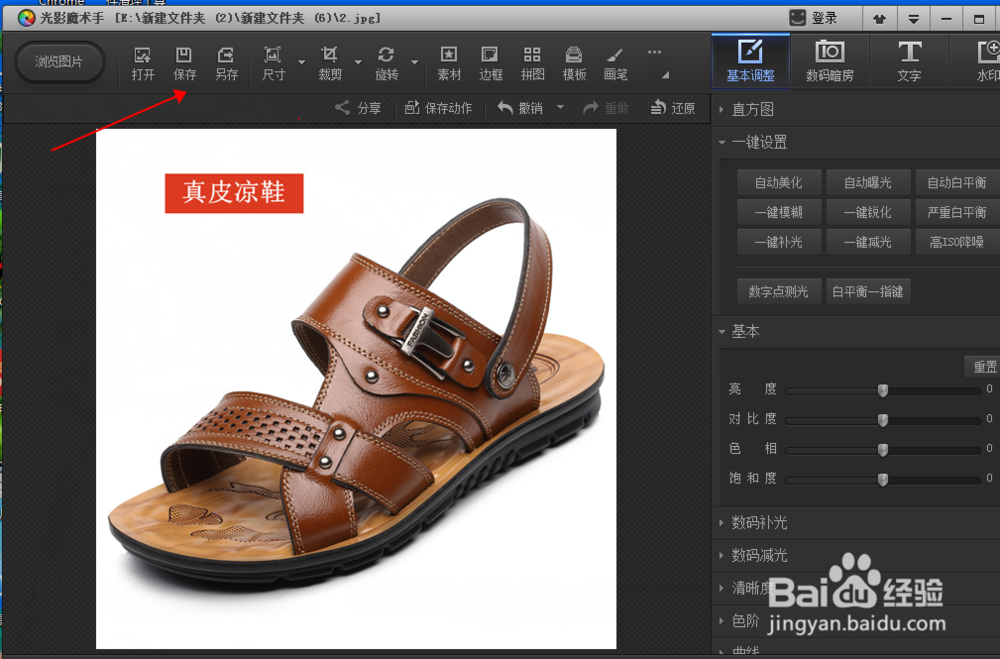Click the 登录 login button
The height and width of the screenshot is (659, 1000).
(814, 18)
